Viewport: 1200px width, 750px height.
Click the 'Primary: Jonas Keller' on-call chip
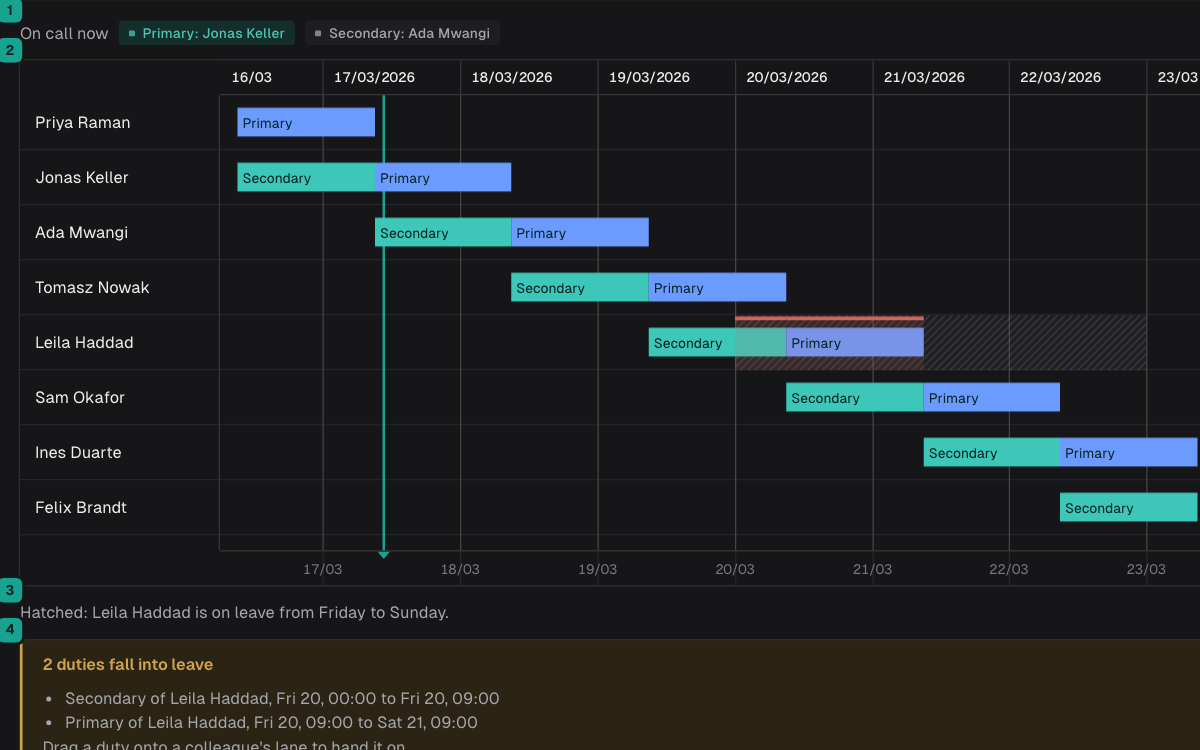(x=207, y=33)
